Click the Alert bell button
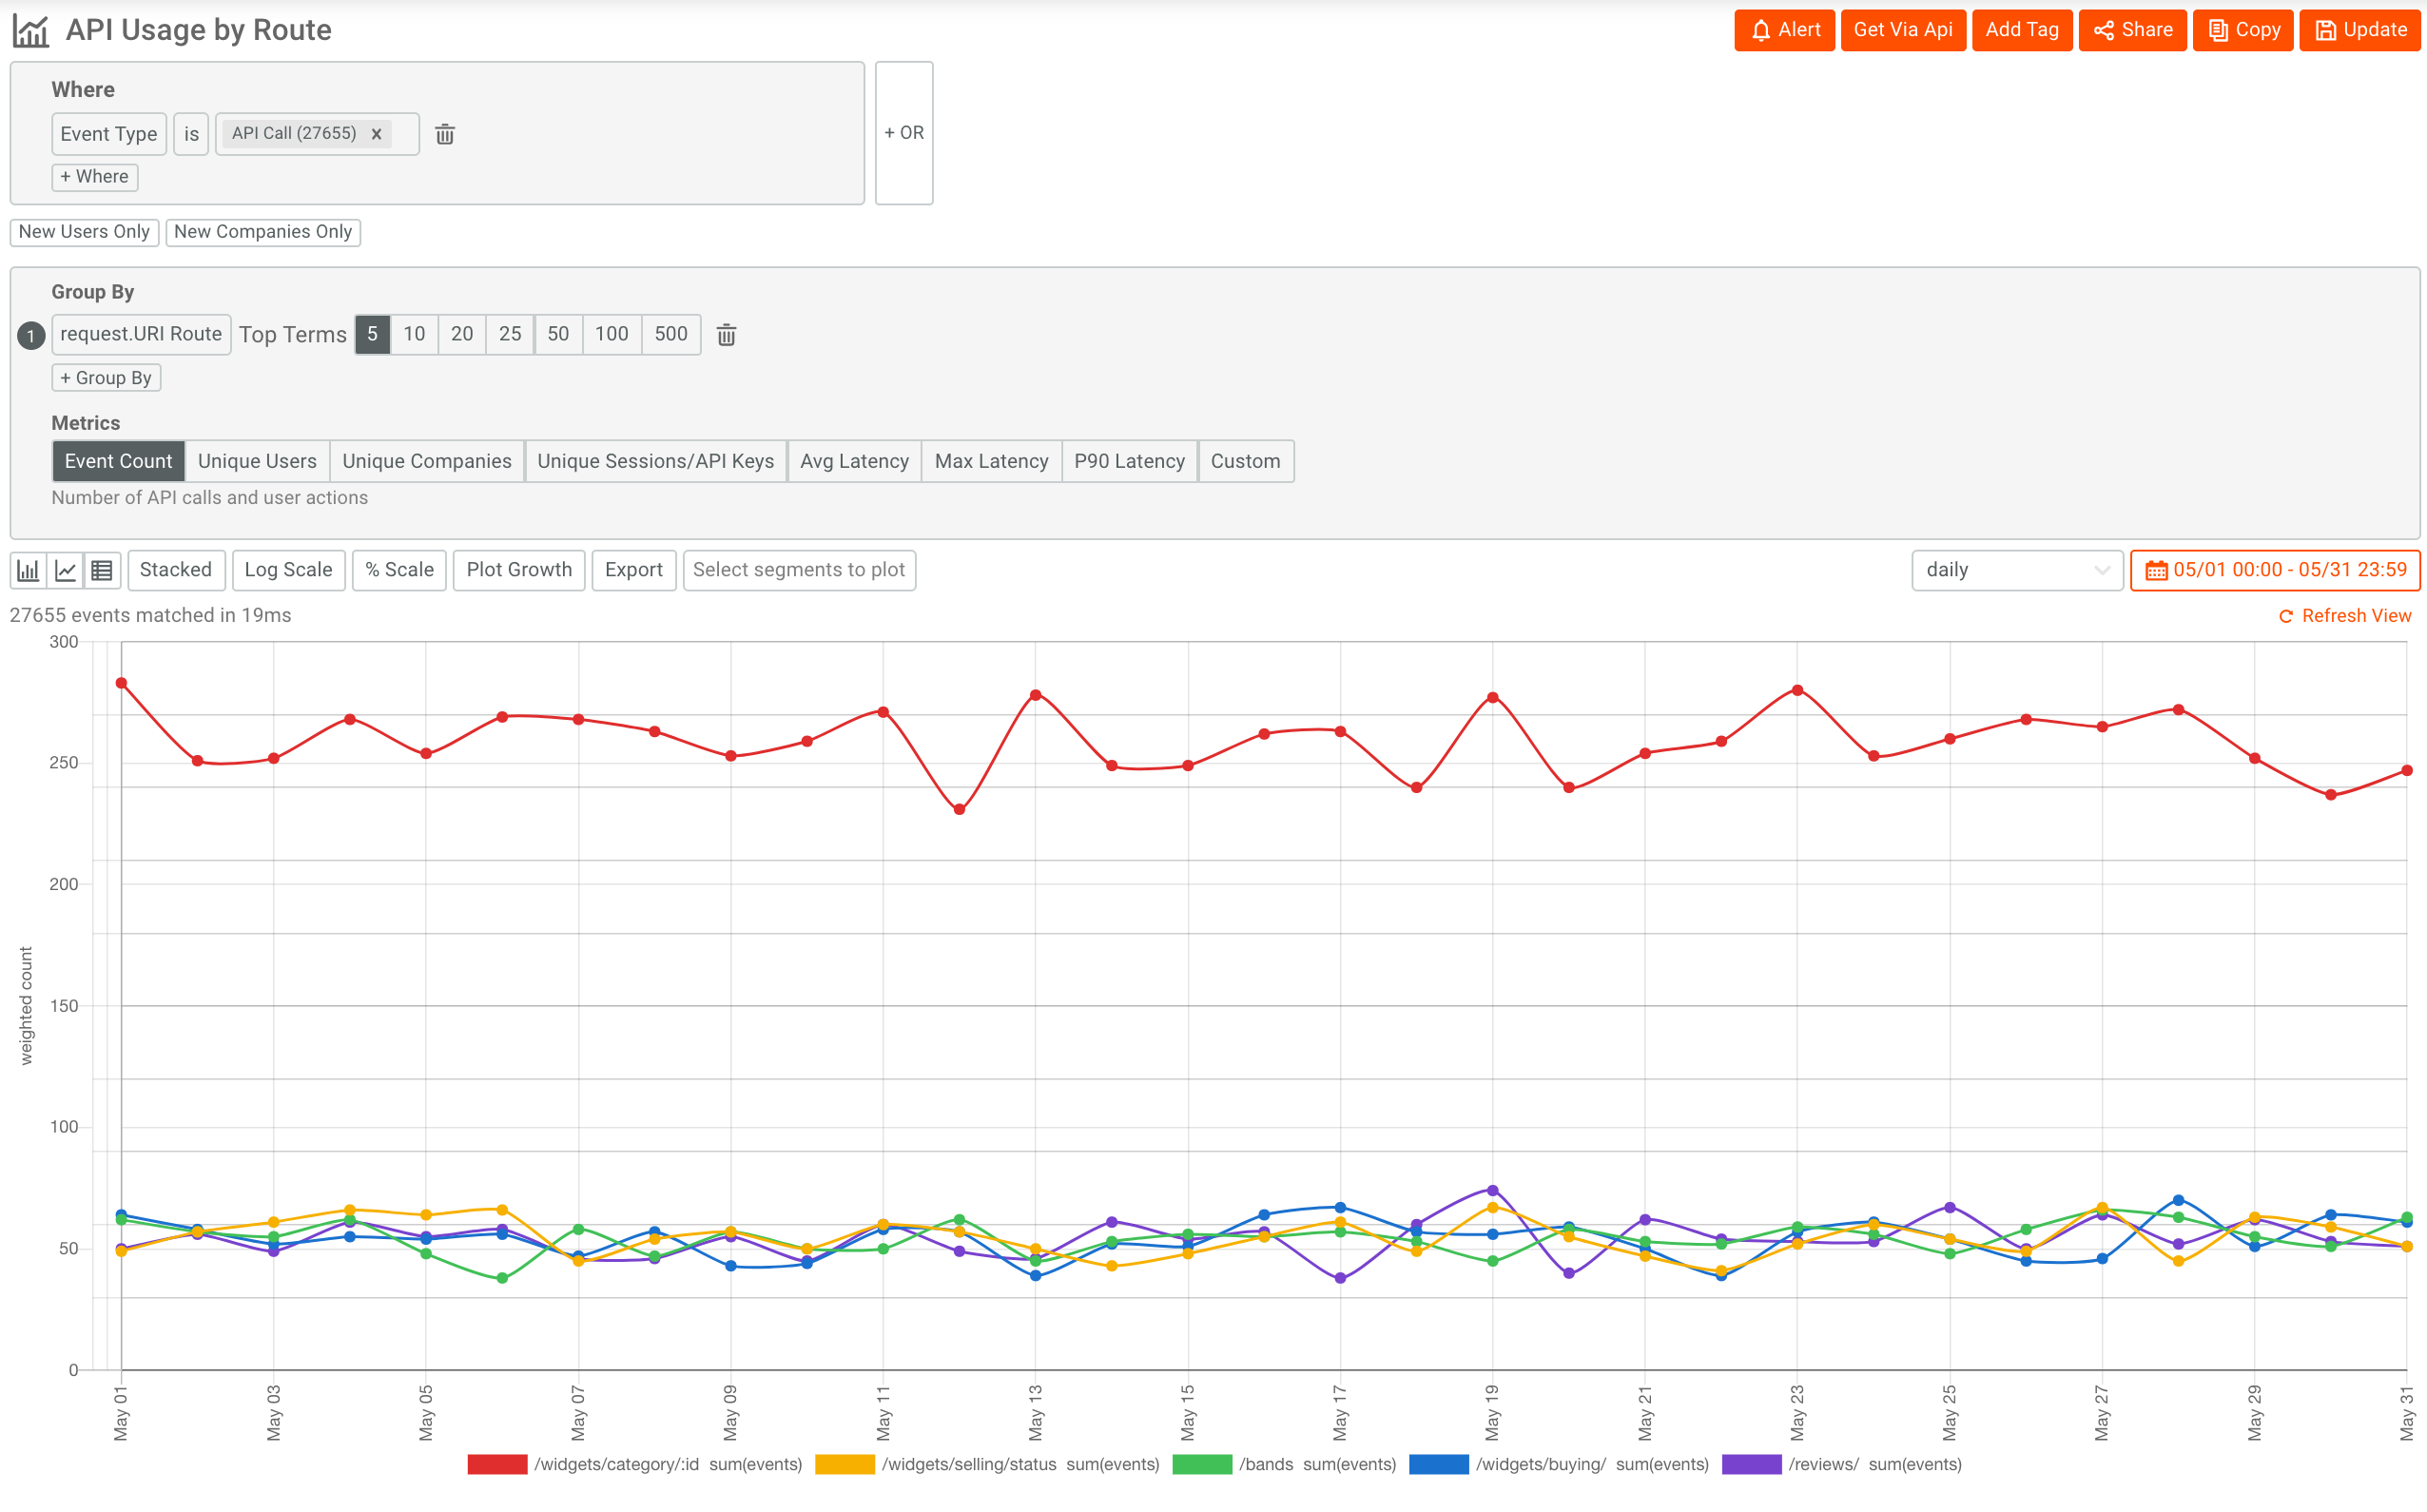This screenshot has width=2427, height=1512. [x=1784, y=30]
